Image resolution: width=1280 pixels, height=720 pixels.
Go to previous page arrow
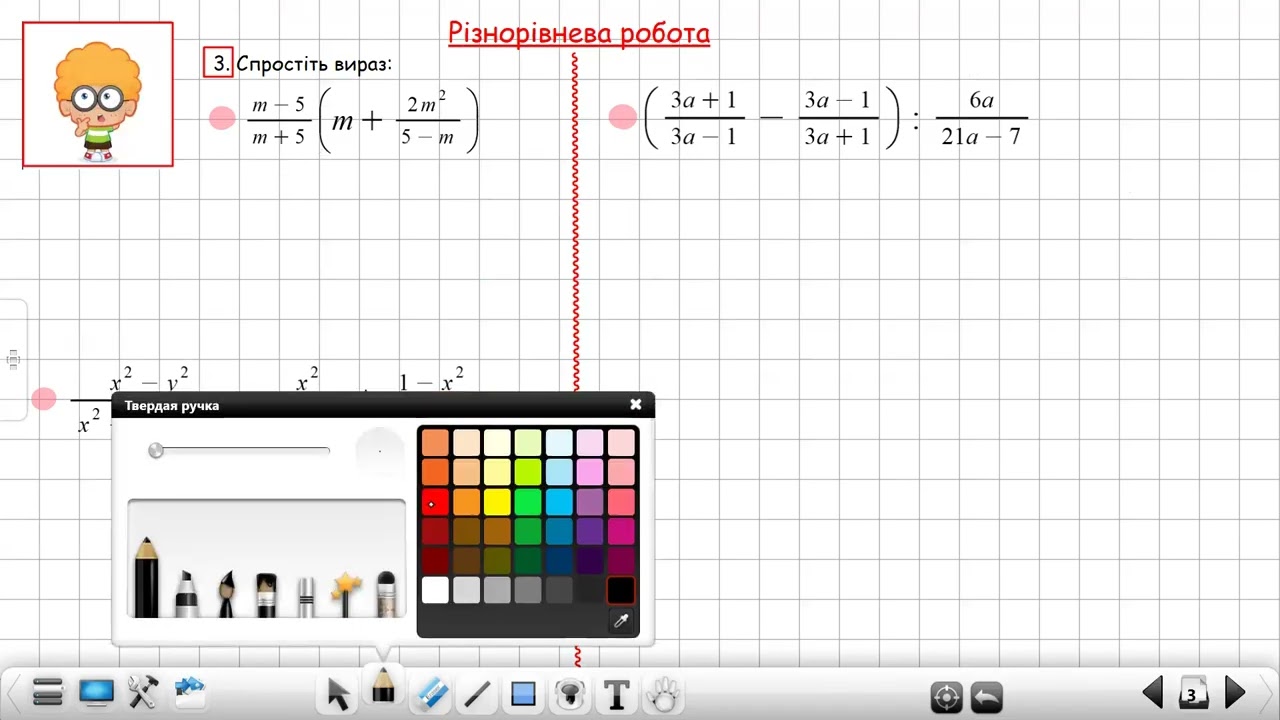(x=1153, y=692)
